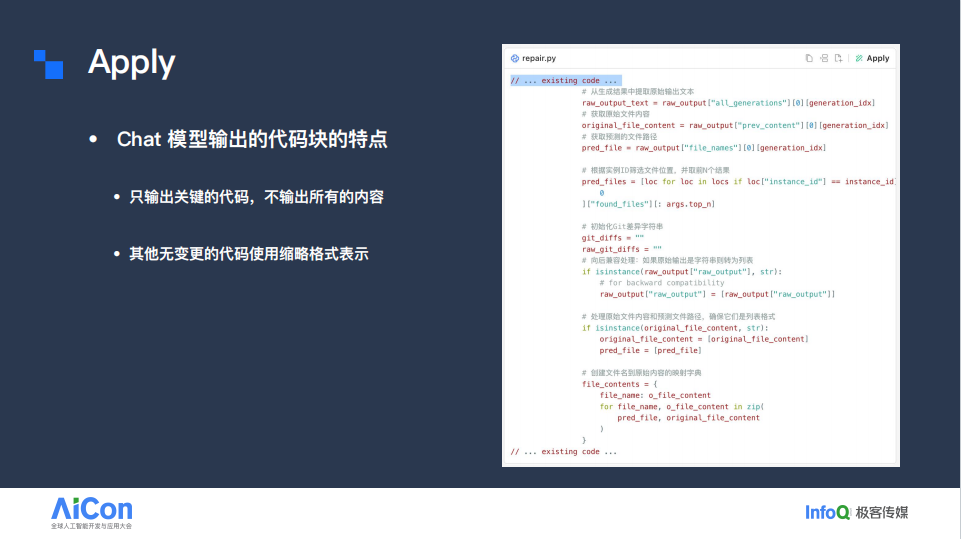
Task: Click the InfoQ 极客传媒 logo
Action: pos(856,512)
